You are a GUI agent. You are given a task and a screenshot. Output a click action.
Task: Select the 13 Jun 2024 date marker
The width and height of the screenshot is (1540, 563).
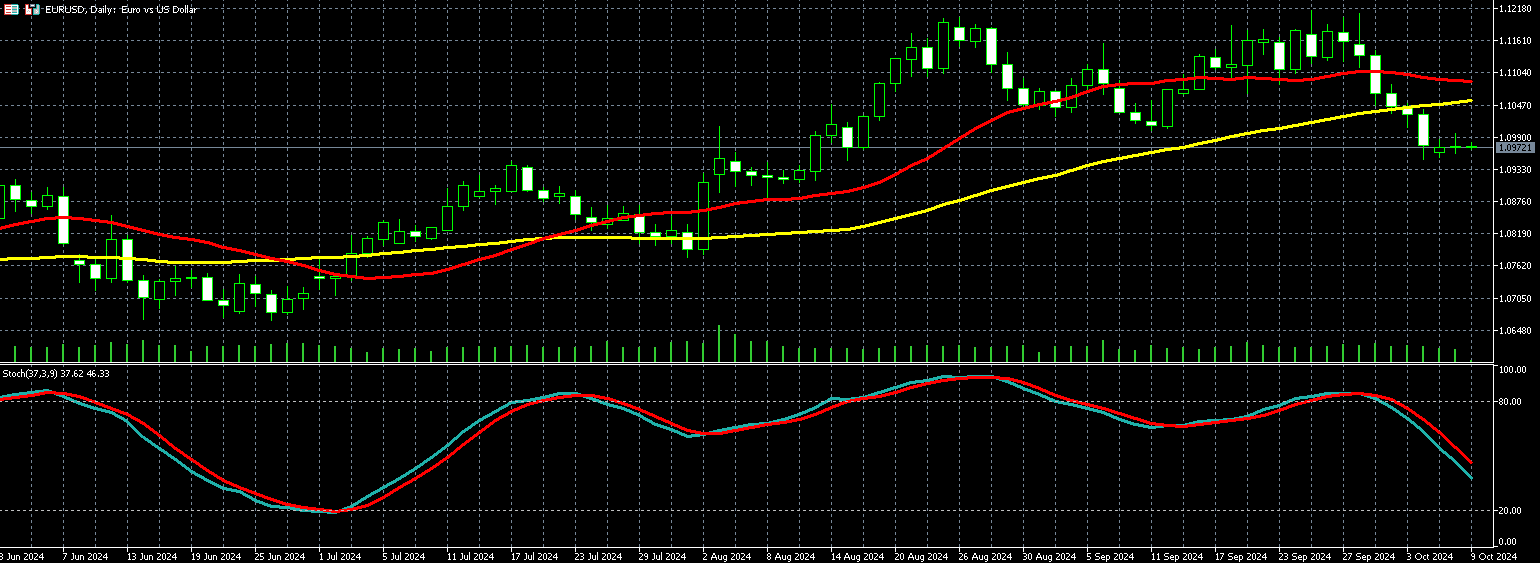[153, 556]
